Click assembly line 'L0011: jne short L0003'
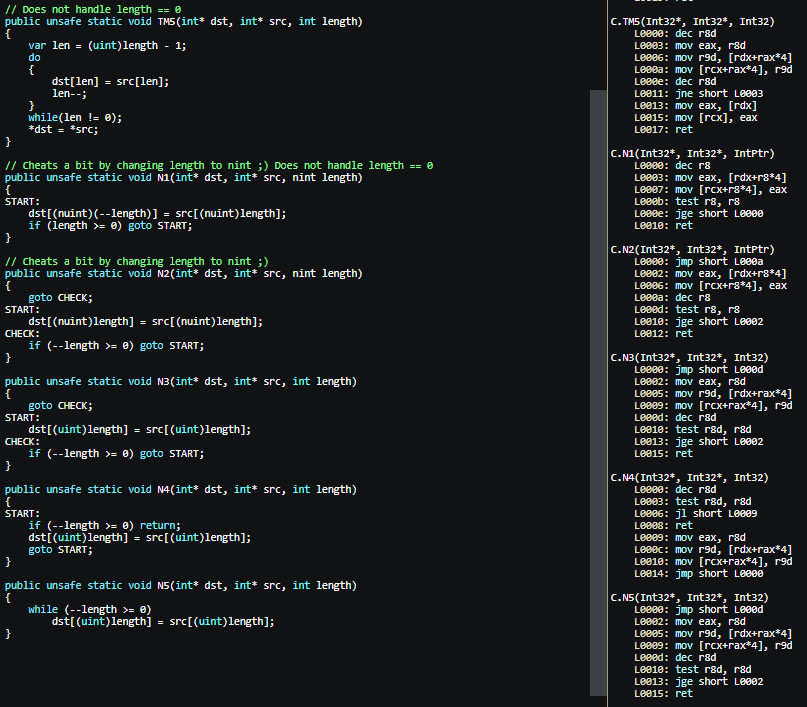Viewport: 807px width, 707px height. 698,94
